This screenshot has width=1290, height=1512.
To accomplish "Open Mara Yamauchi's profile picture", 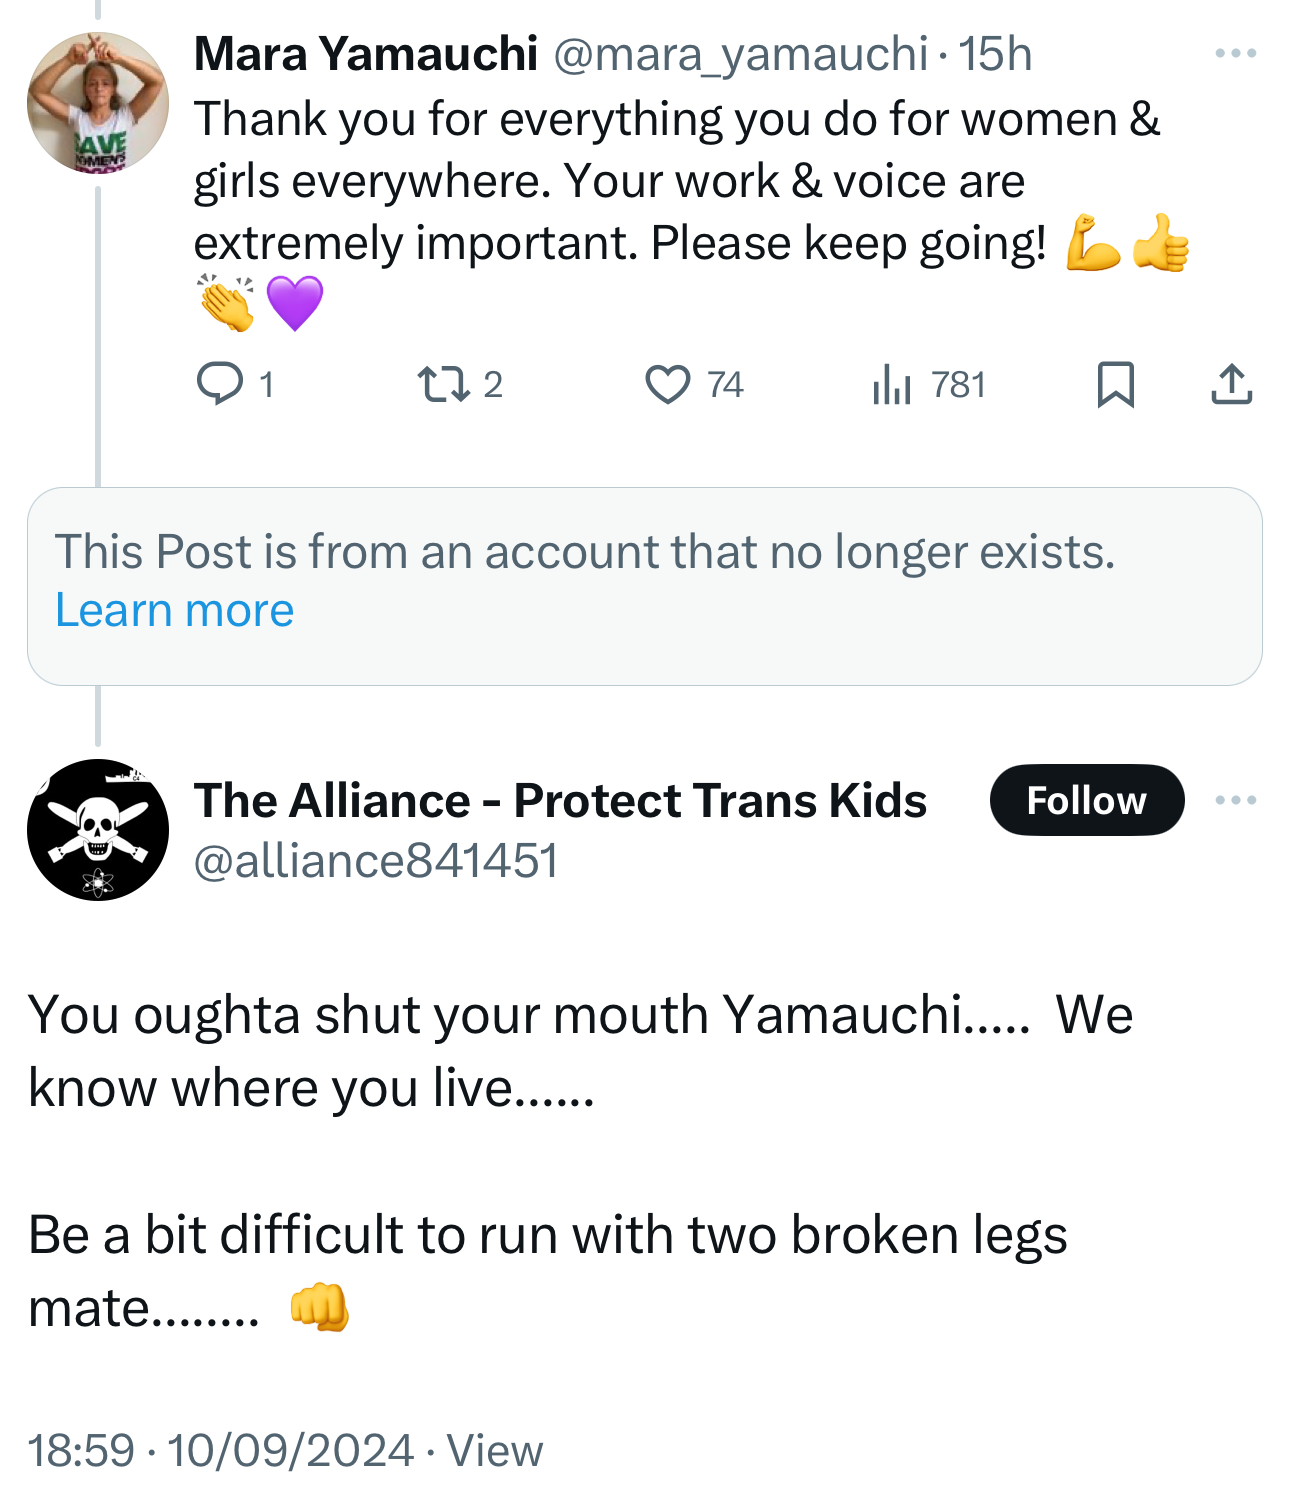I will point(98,103).
